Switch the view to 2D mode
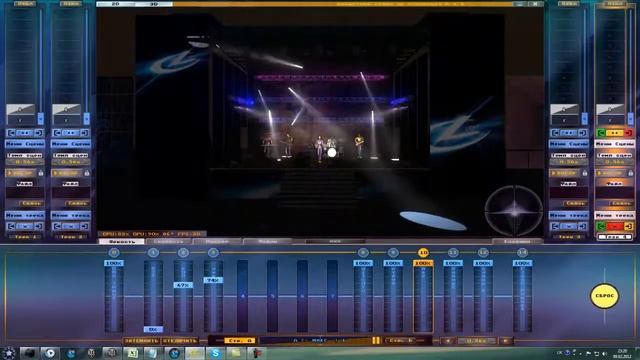The height and width of the screenshot is (360, 640). pos(116,4)
